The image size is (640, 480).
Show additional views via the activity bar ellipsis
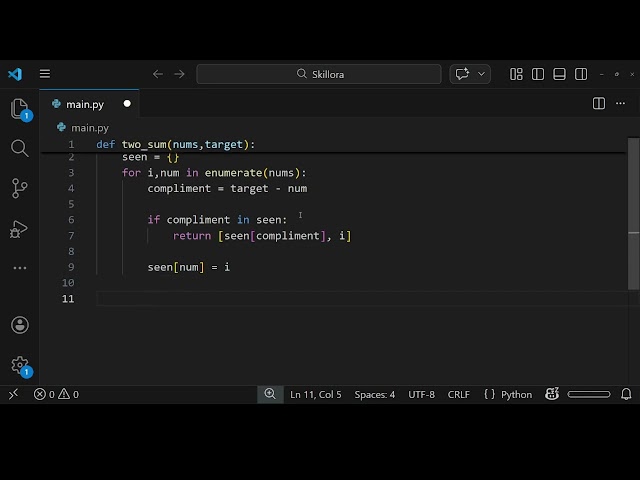point(20,268)
